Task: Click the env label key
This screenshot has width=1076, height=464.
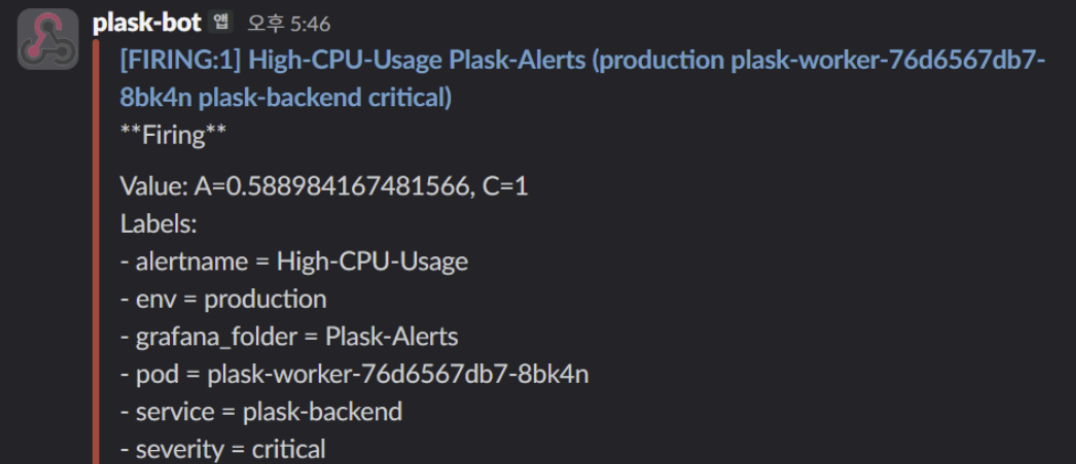Action: pos(151,299)
